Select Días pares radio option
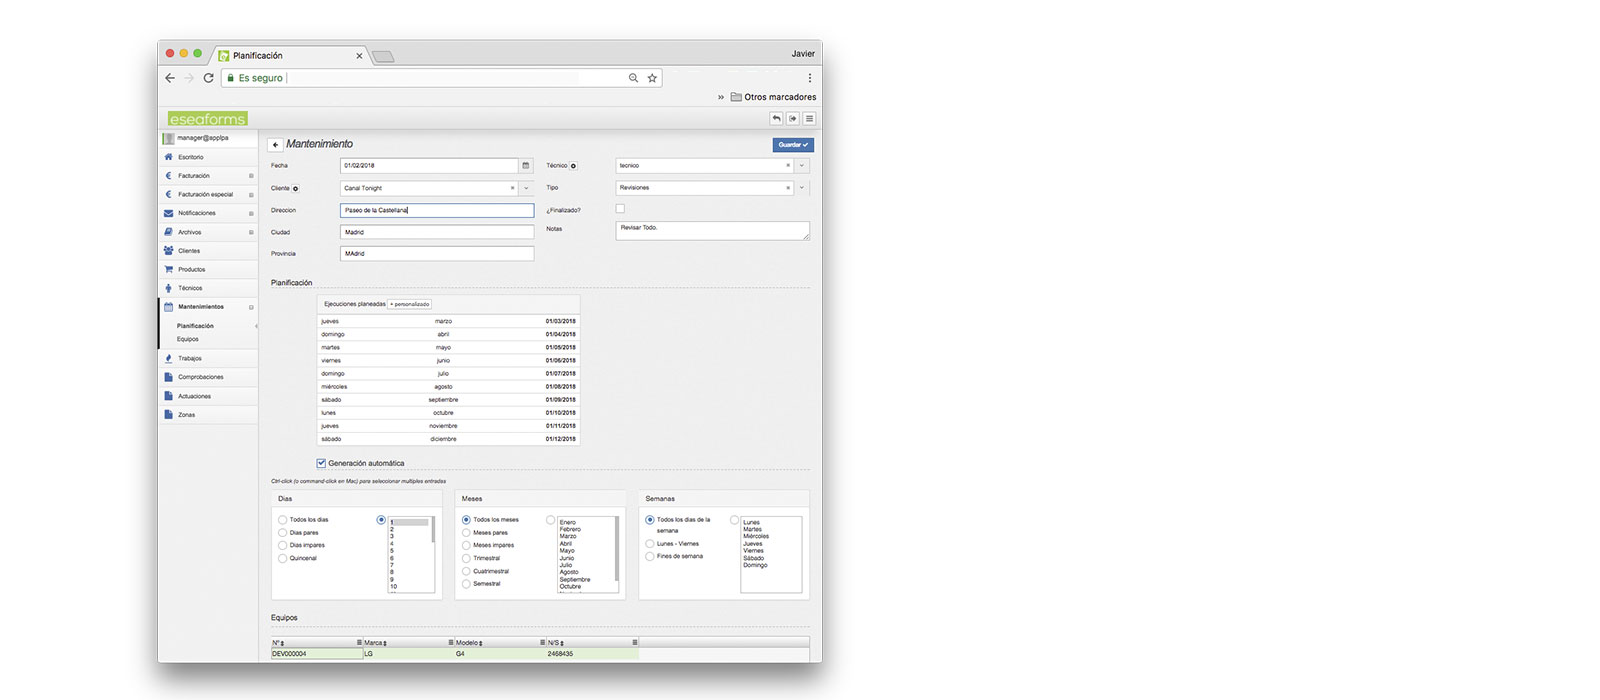Screen dimensions: 1600x700 [282, 533]
